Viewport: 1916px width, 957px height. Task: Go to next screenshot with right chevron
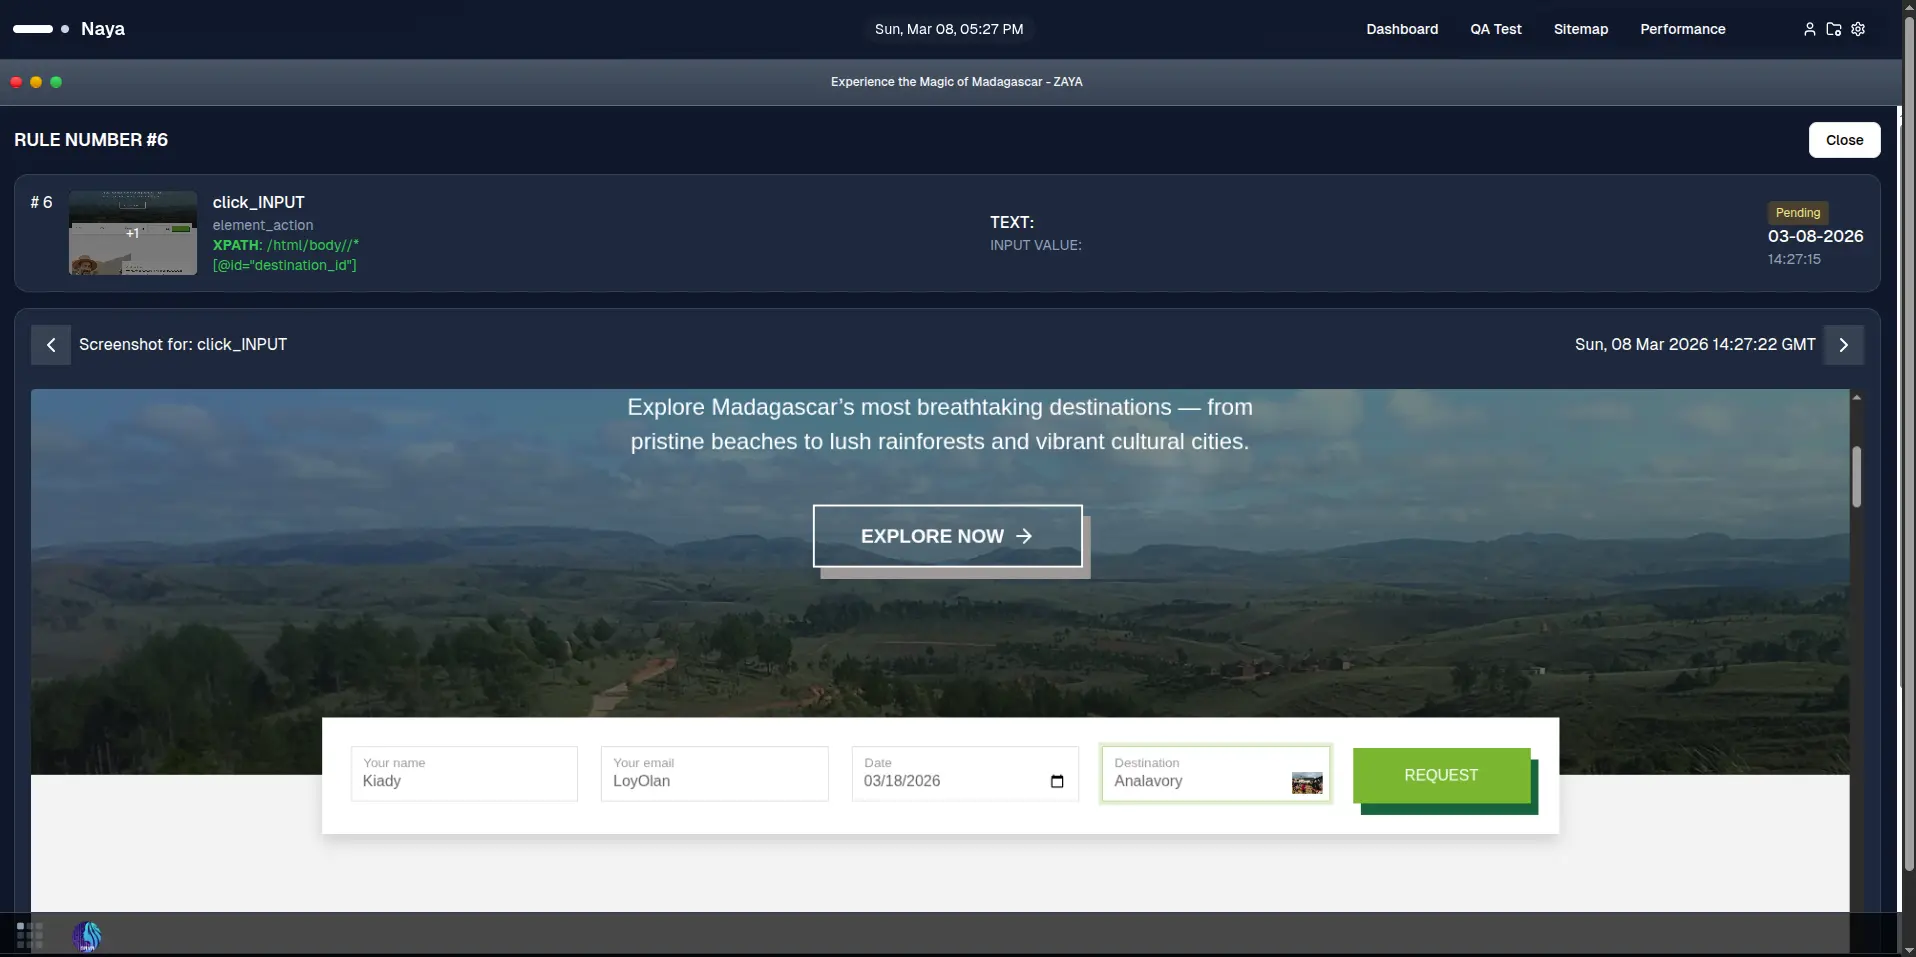(1843, 345)
